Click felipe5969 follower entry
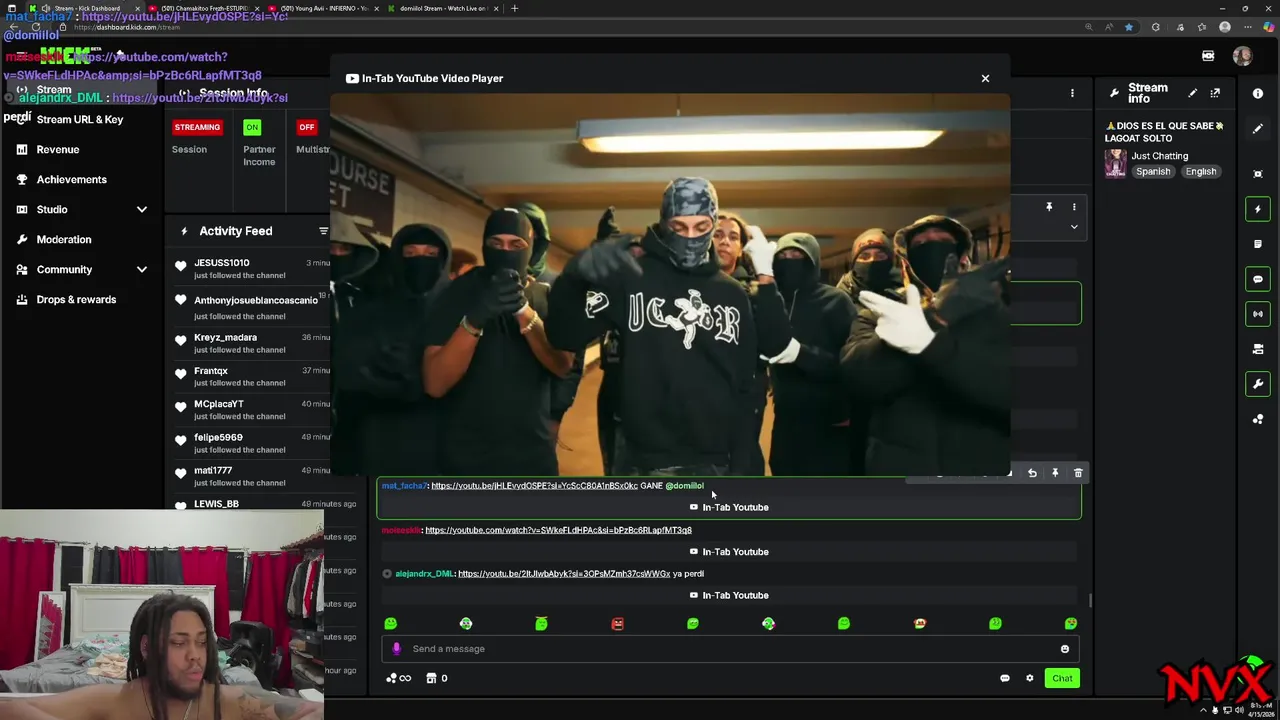Screen dimensions: 1280x720 click(x=218, y=437)
